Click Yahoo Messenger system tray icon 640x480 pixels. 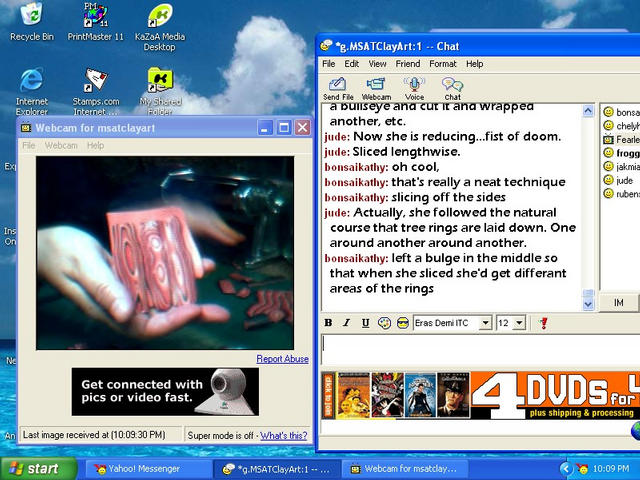582,469
